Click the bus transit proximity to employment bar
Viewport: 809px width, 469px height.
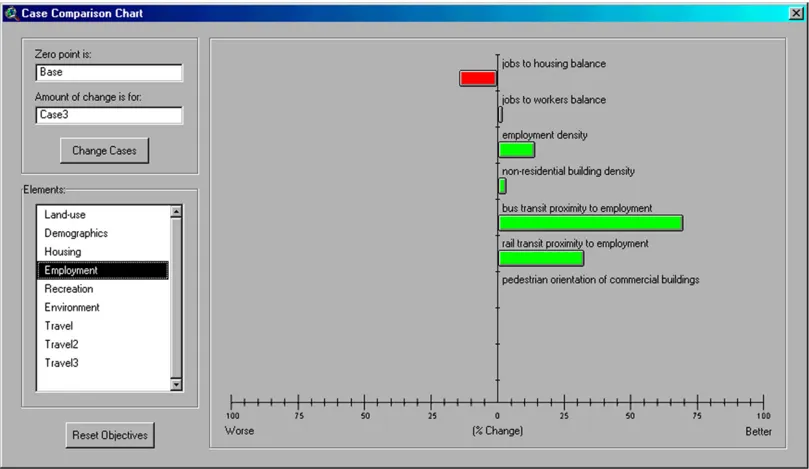pos(591,223)
